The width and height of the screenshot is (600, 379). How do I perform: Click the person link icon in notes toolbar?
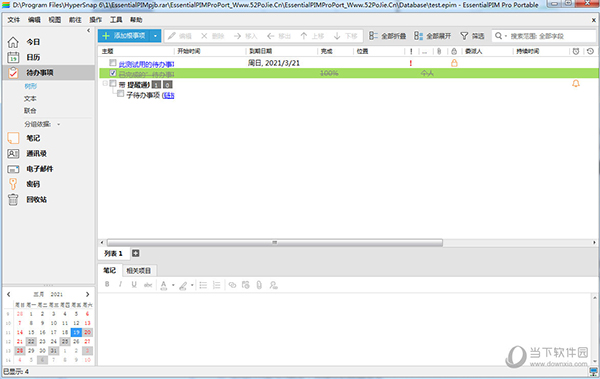pos(273,285)
